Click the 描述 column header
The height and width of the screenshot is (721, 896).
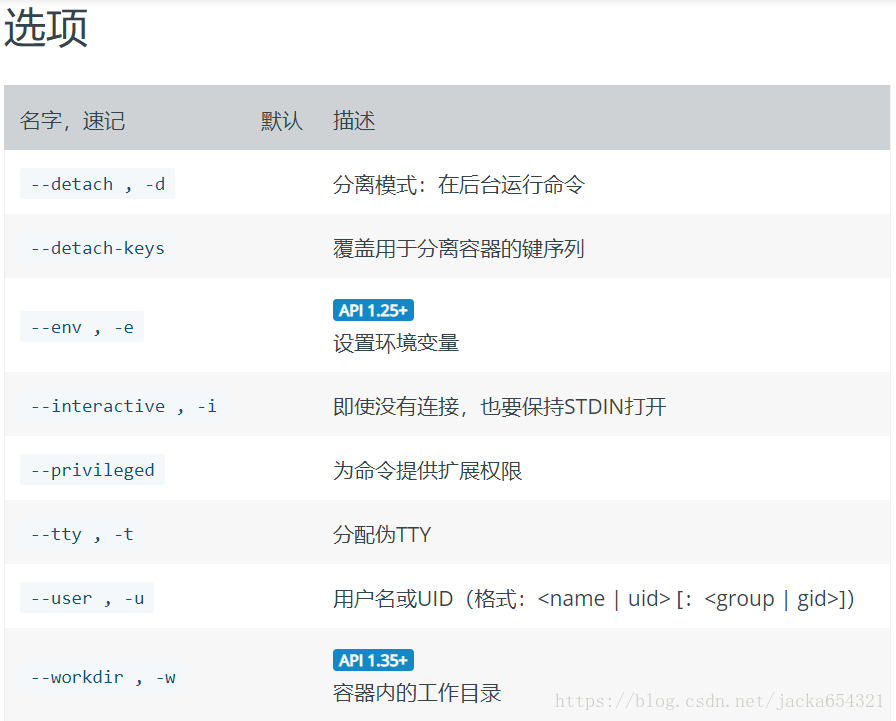(x=354, y=121)
